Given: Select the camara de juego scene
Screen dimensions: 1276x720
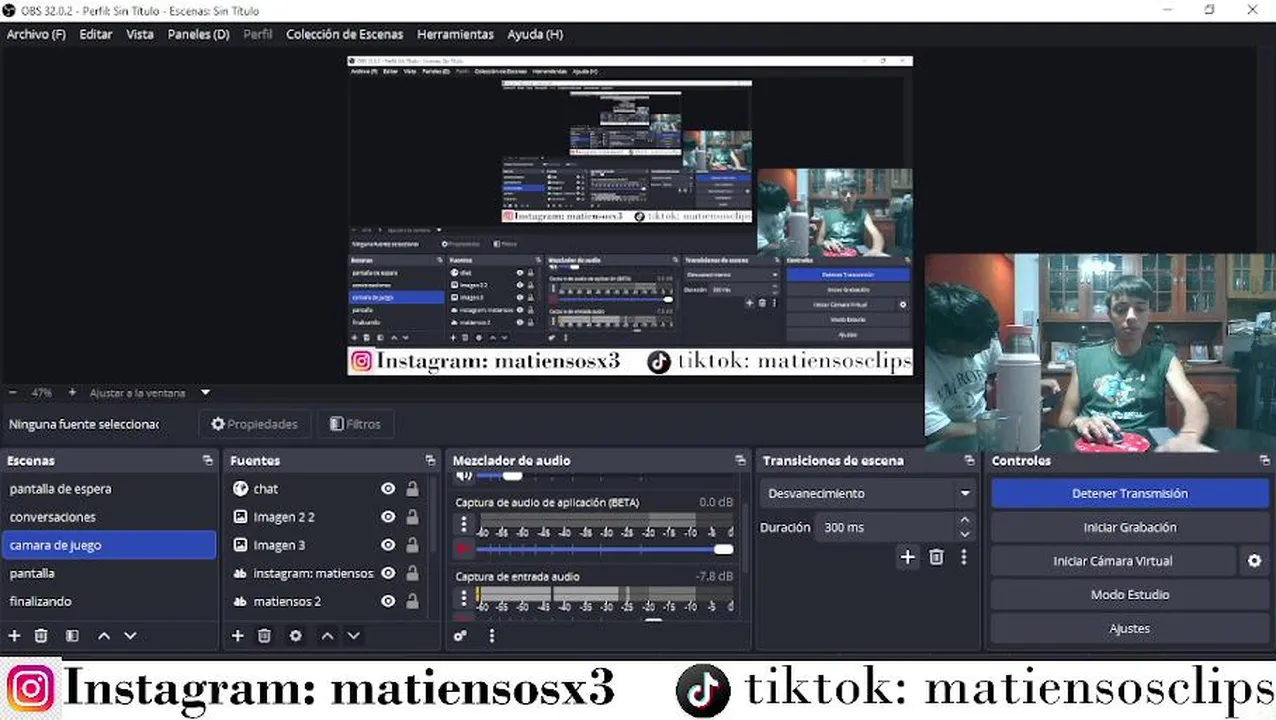Looking at the screenshot, I should (x=108, y=545).
